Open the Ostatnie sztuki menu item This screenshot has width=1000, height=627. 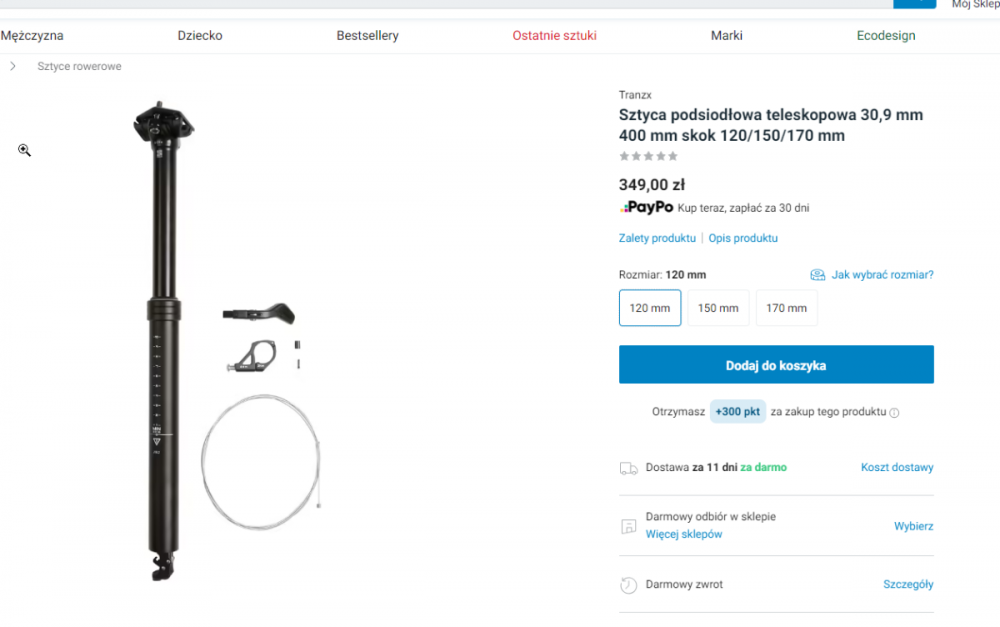(554, 36)
